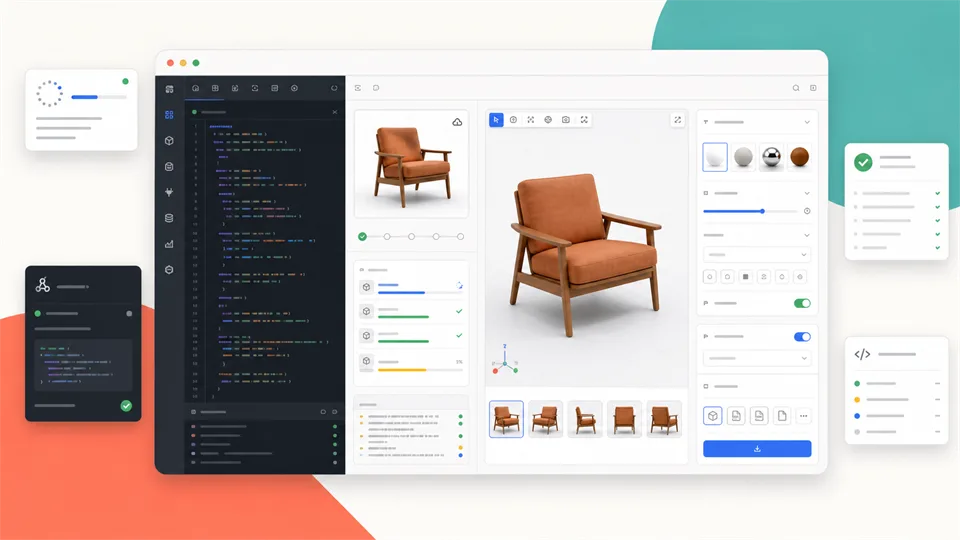
Task: Open the stacked database icon in the dark sidebar
Action: (x=169, y=218)
